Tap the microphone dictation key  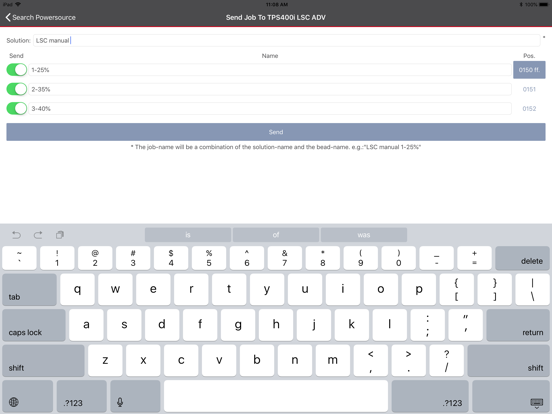tap(135, 397)
